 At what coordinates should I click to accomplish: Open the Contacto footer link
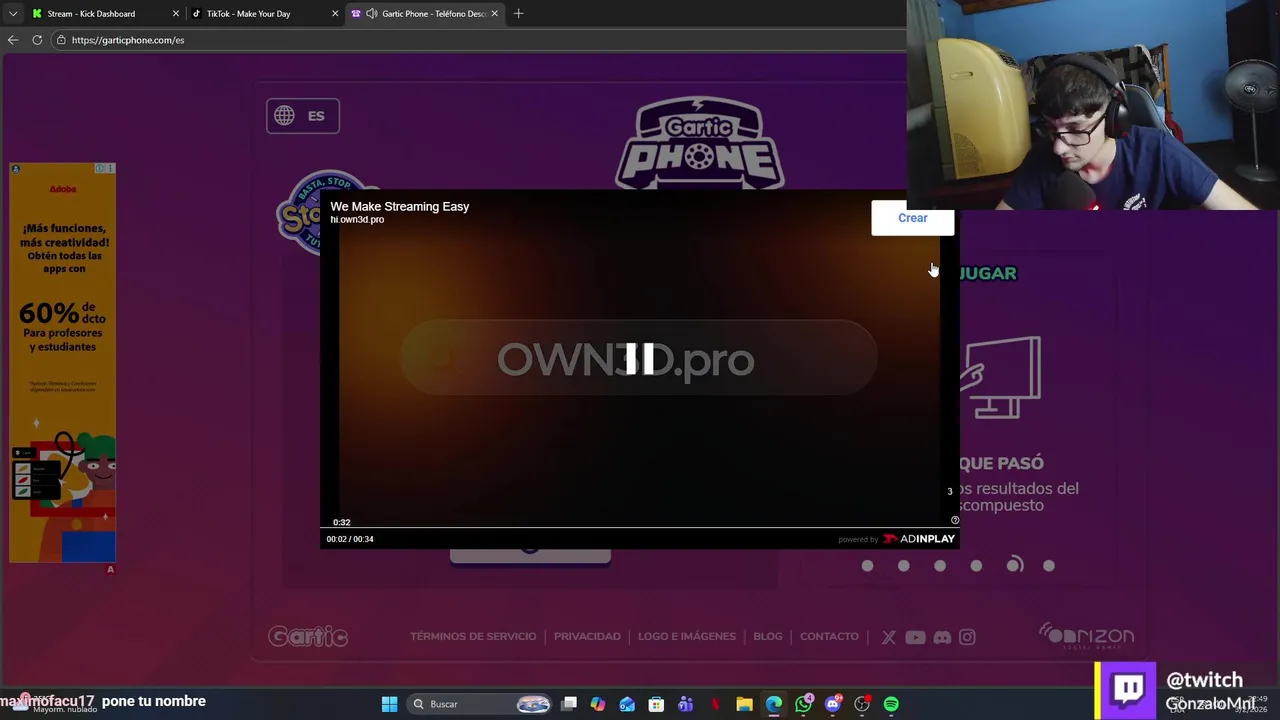coord(829,636)
